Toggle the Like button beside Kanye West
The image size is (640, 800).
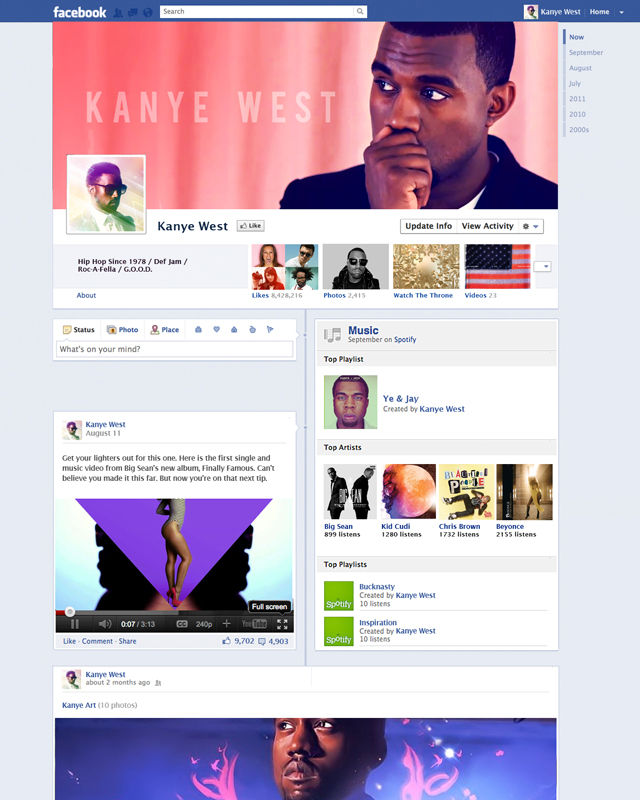(x=251, y=226)
